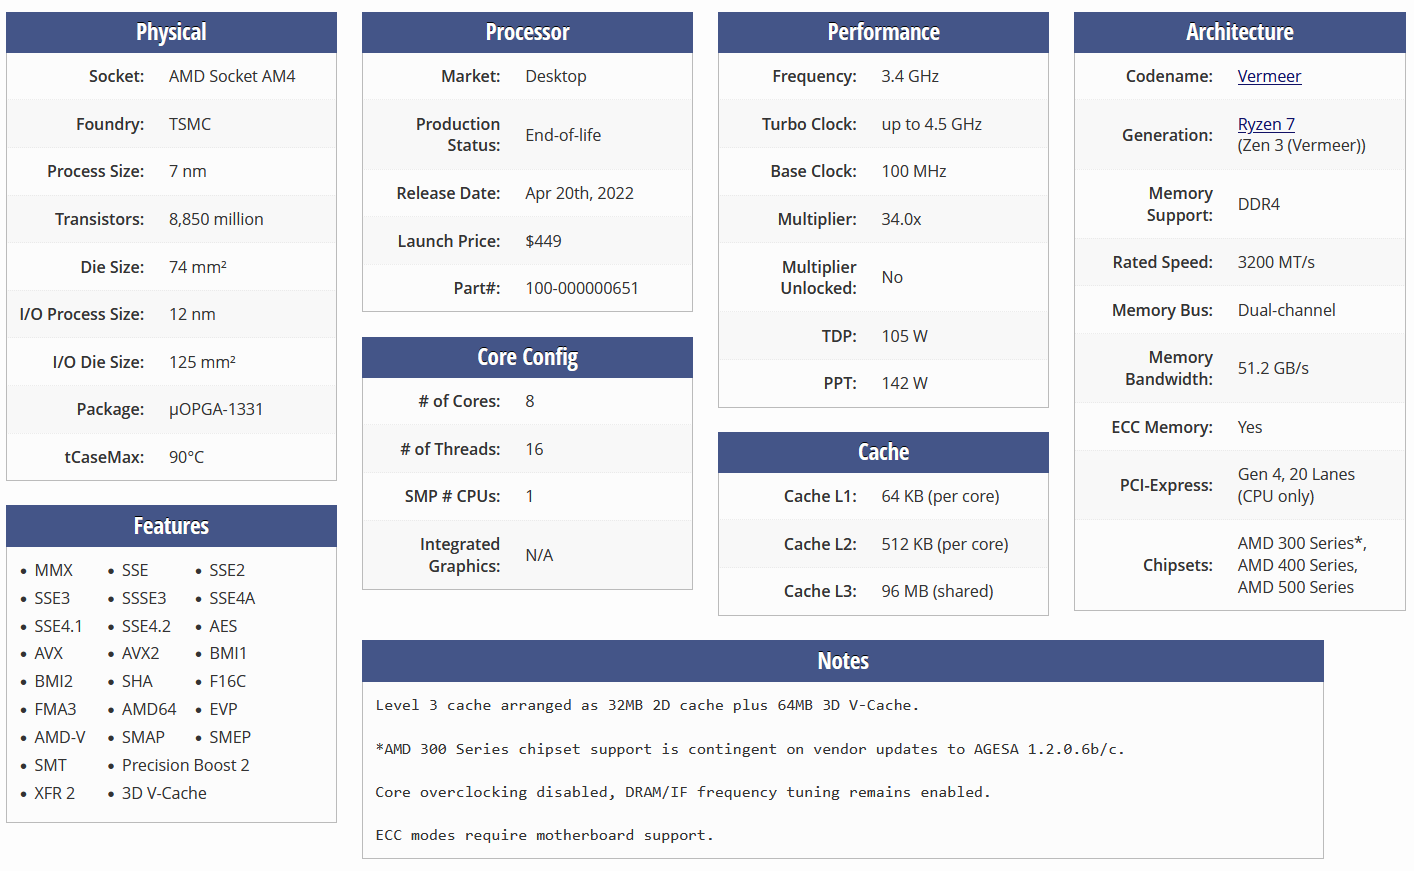Image resolution: width=1414 pixels, height=871 pixels.
Task: Select the Features section header
Action: (x=171, y=526)
